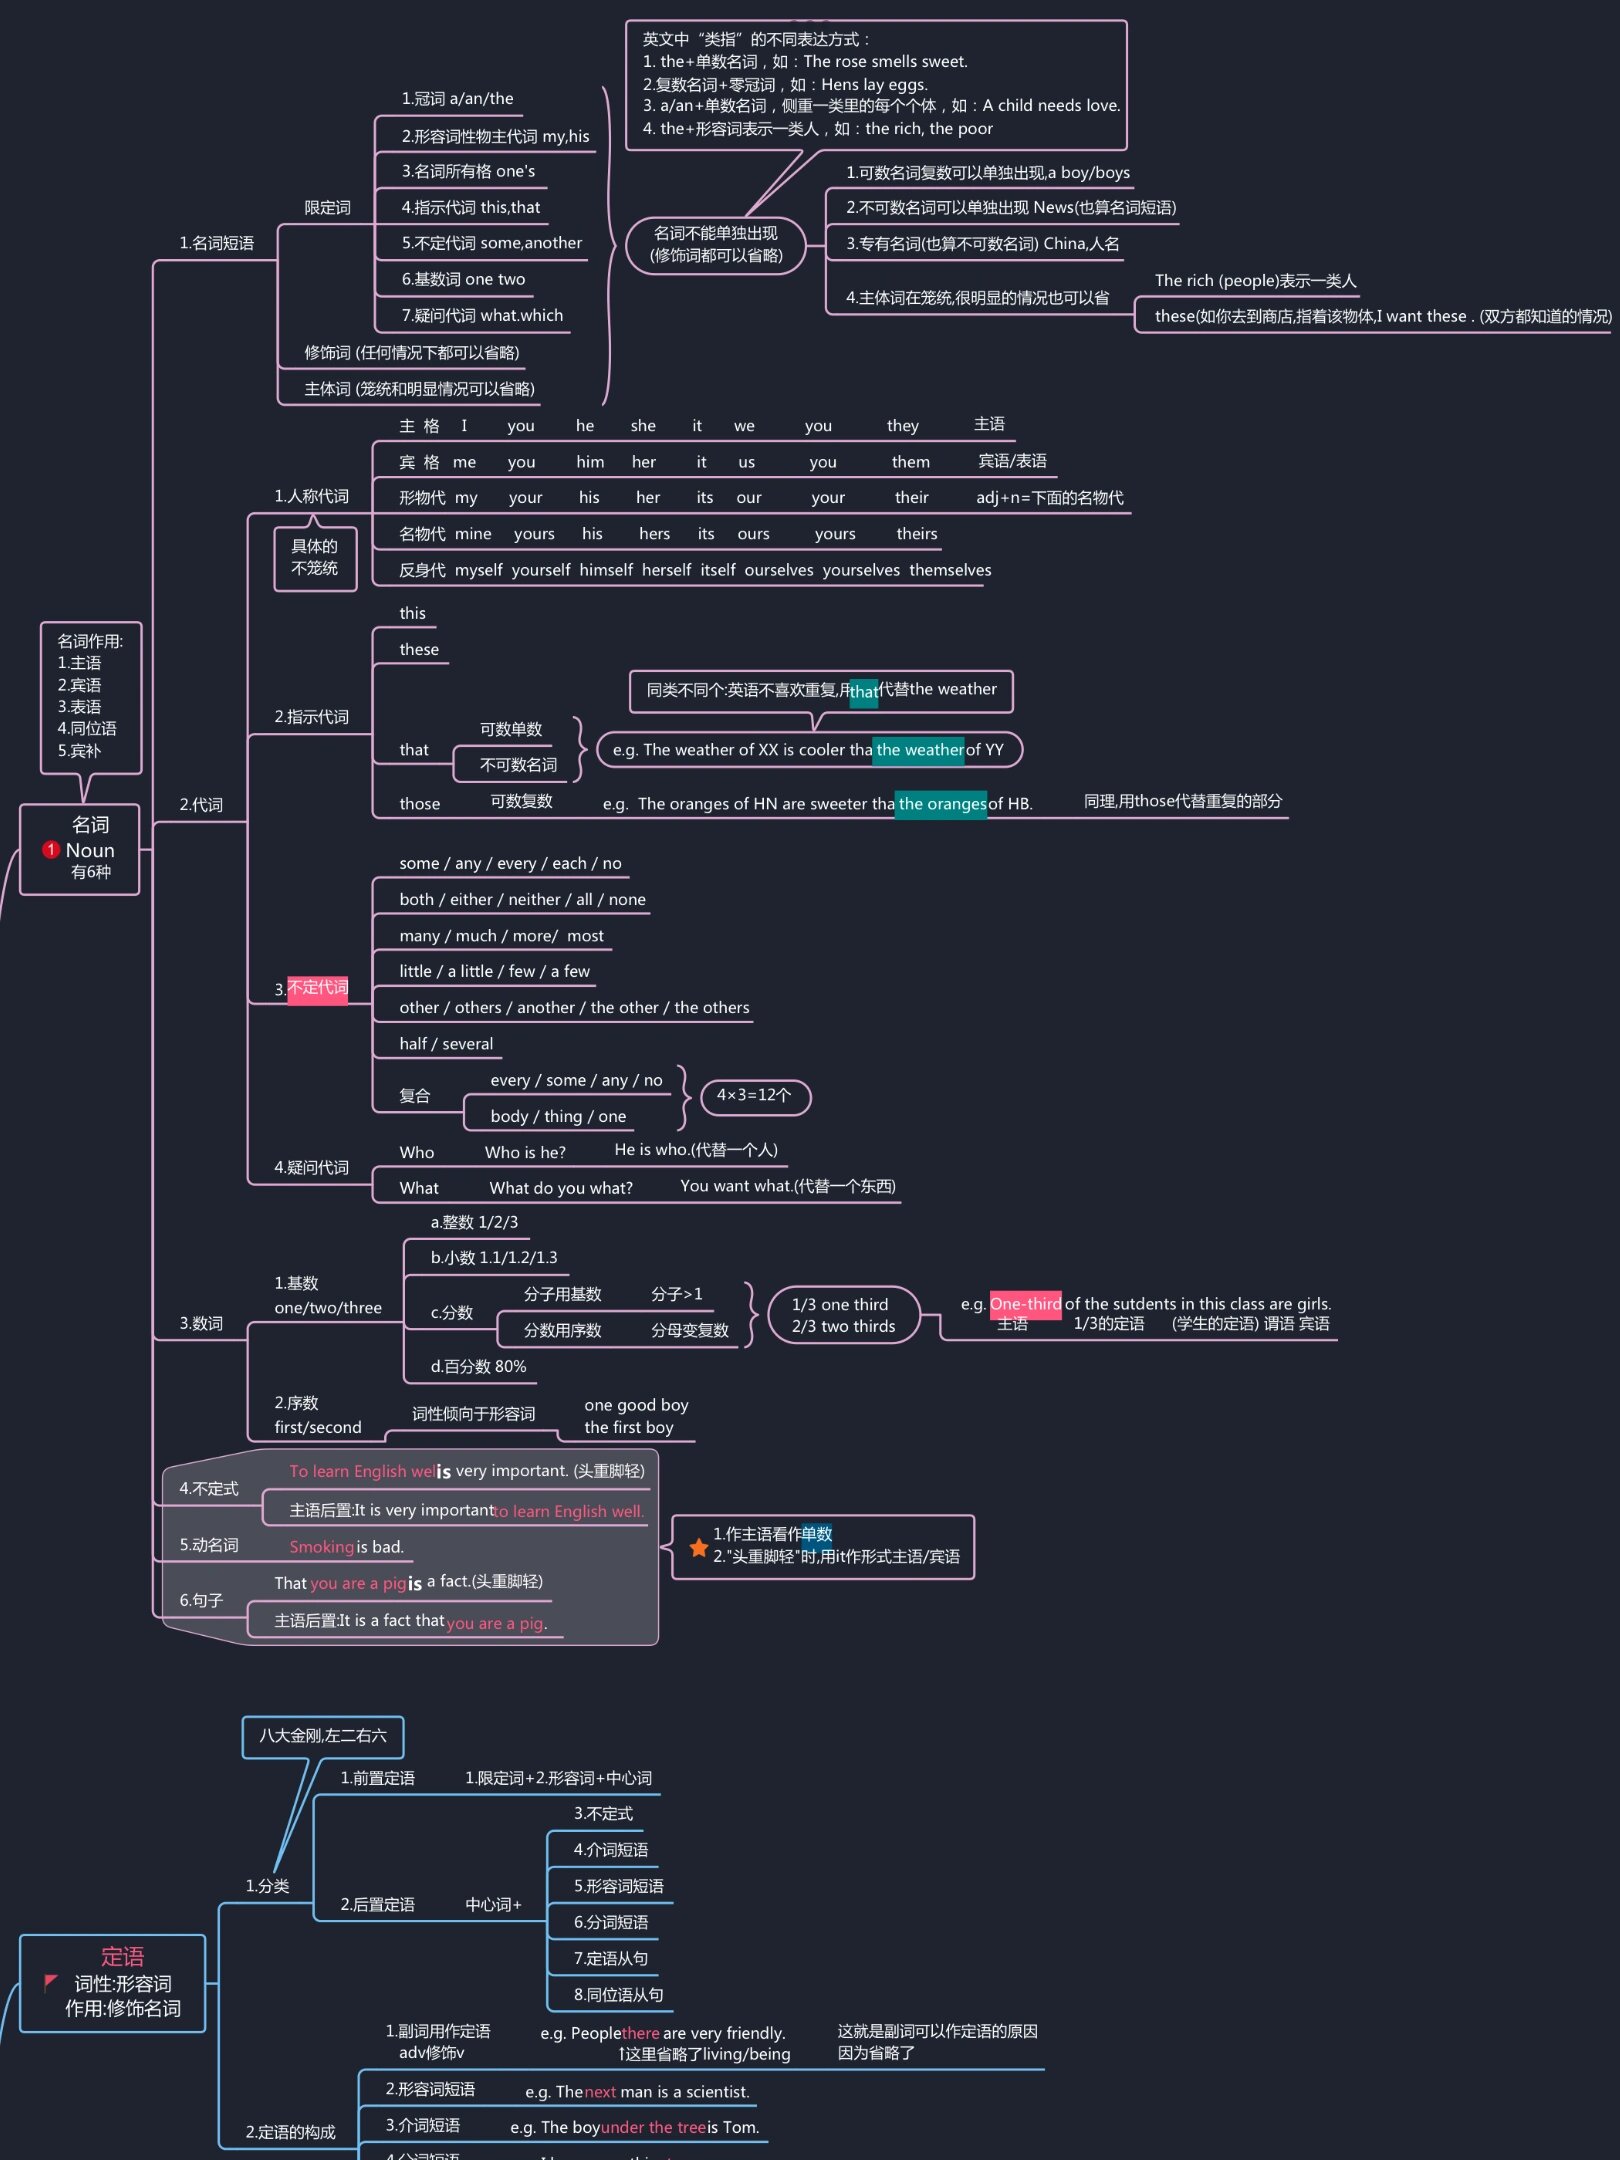Select the central 名词 Noun 有6种 node

click(80, 849)
